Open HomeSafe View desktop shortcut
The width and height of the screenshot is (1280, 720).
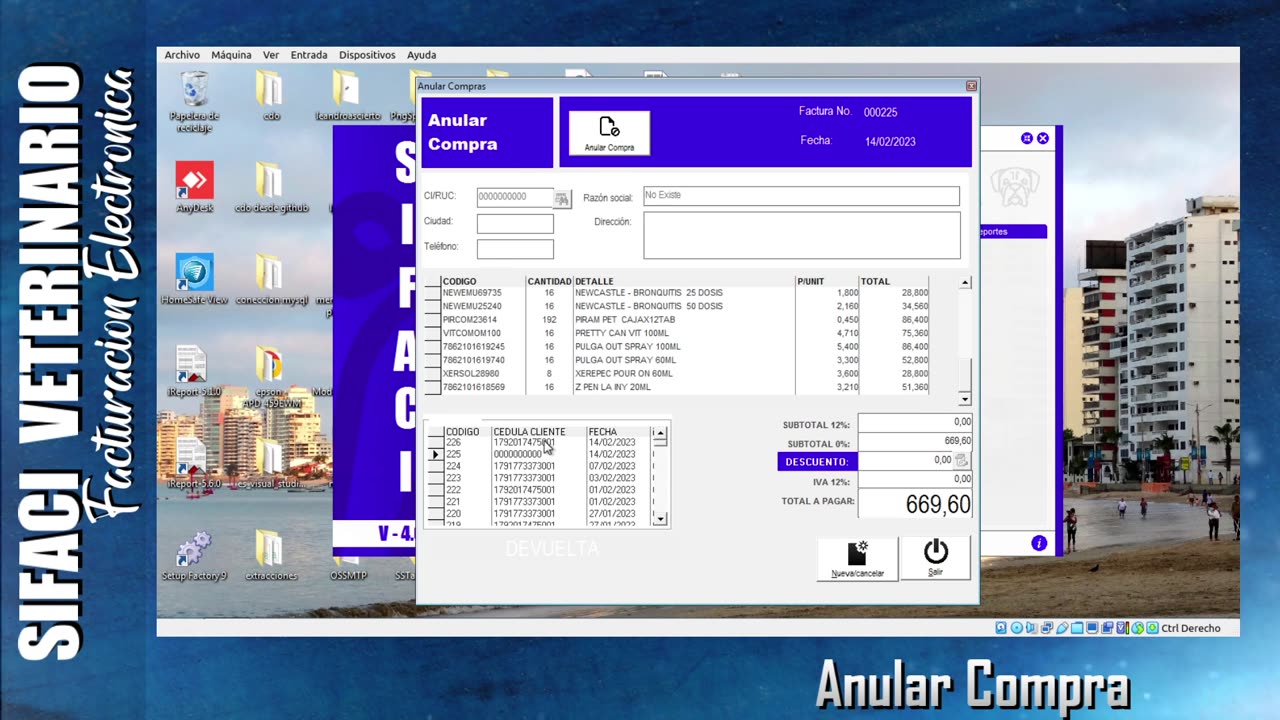tap(194, 279)
